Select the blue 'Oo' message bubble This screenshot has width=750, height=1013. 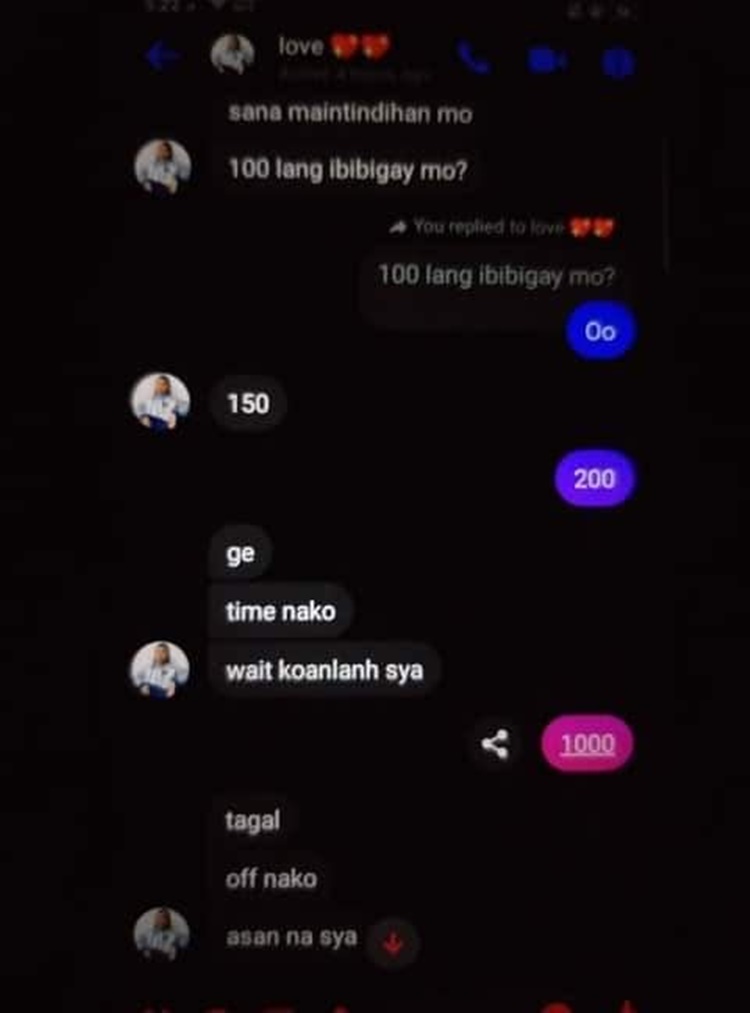pos(600,331)
